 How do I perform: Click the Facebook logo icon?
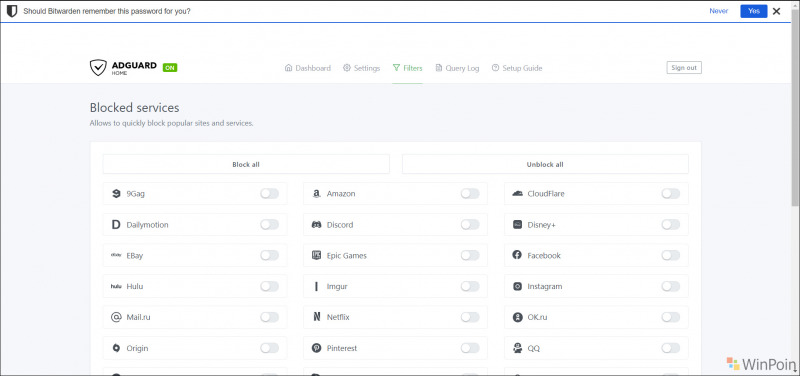click(x=517, y=256)
